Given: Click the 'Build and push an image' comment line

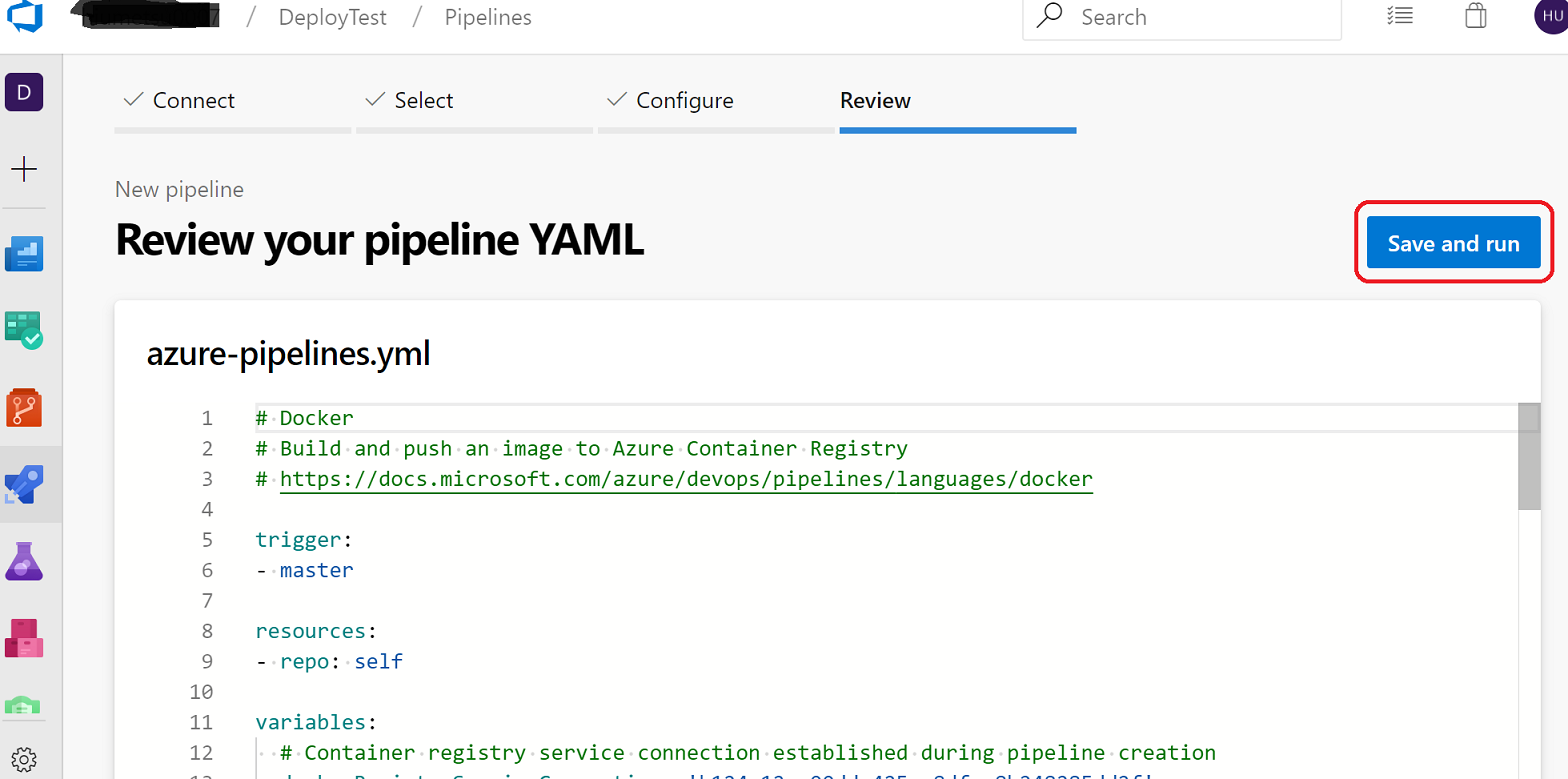Looking at the screenshot, I should [582, 448].
